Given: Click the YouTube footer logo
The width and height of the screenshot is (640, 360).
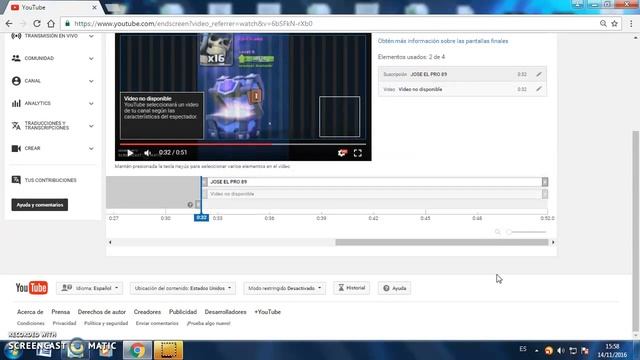Looking at the screenshot, I should click(31, 288).
